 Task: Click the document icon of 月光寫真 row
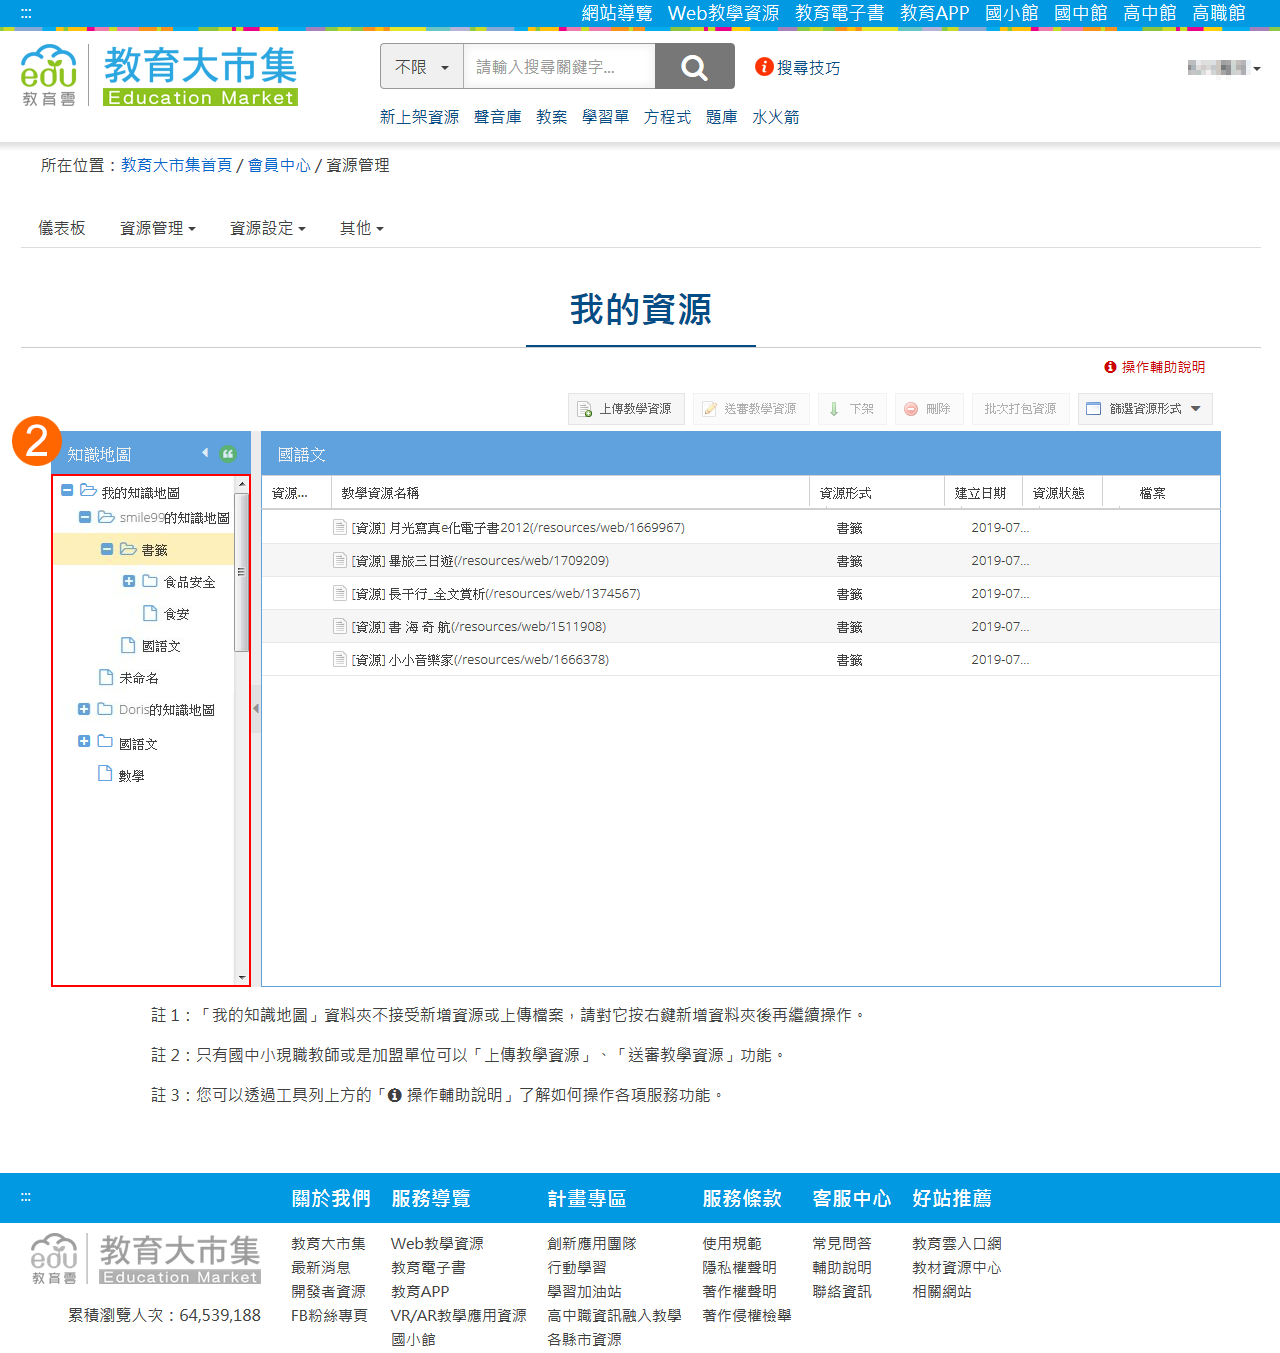click(x=340, y=527)
